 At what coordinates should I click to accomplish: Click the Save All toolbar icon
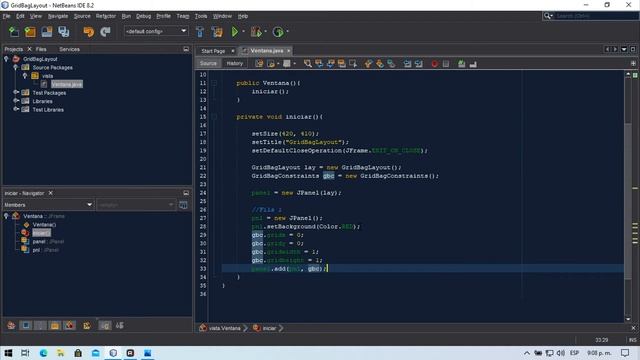64,31
